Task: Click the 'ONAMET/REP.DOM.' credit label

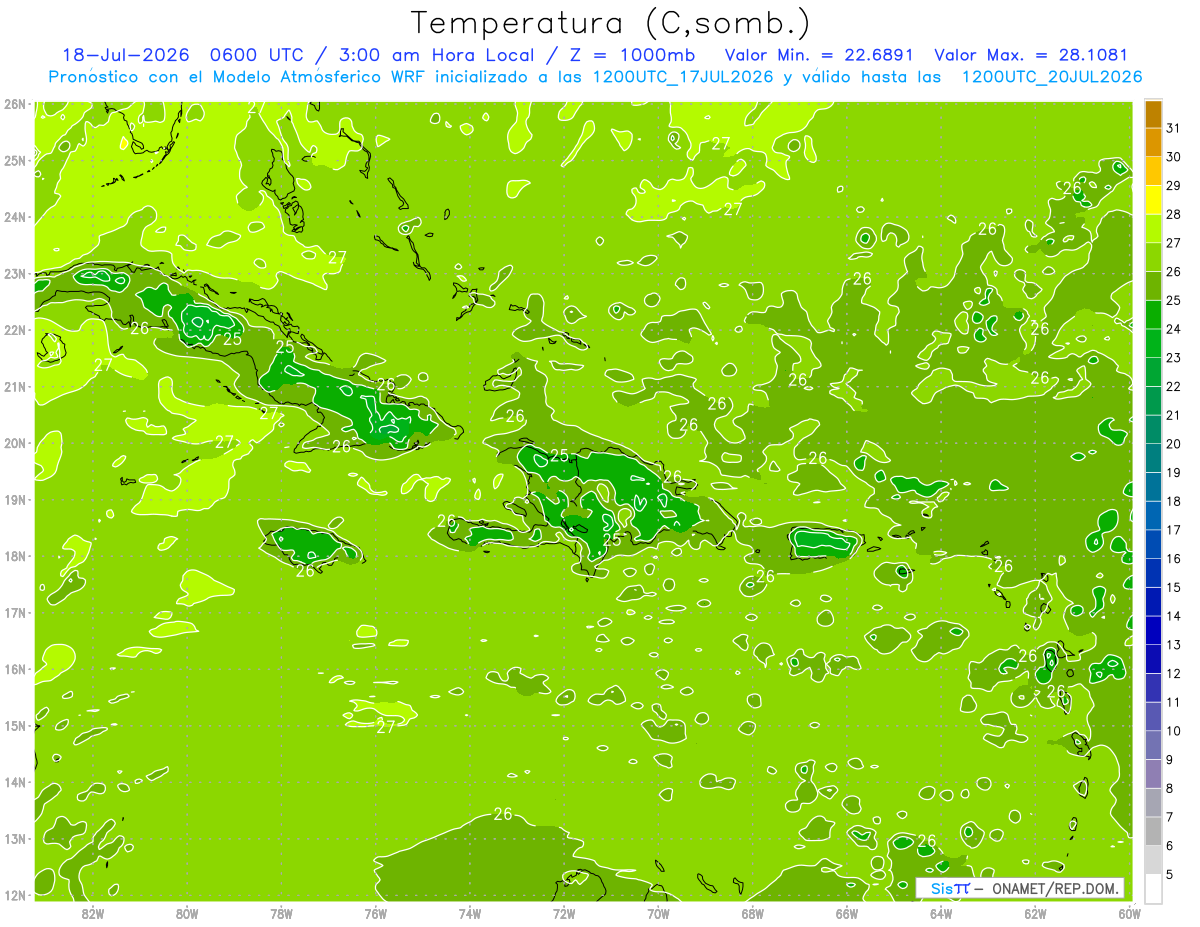Action: click(1054, 888)
